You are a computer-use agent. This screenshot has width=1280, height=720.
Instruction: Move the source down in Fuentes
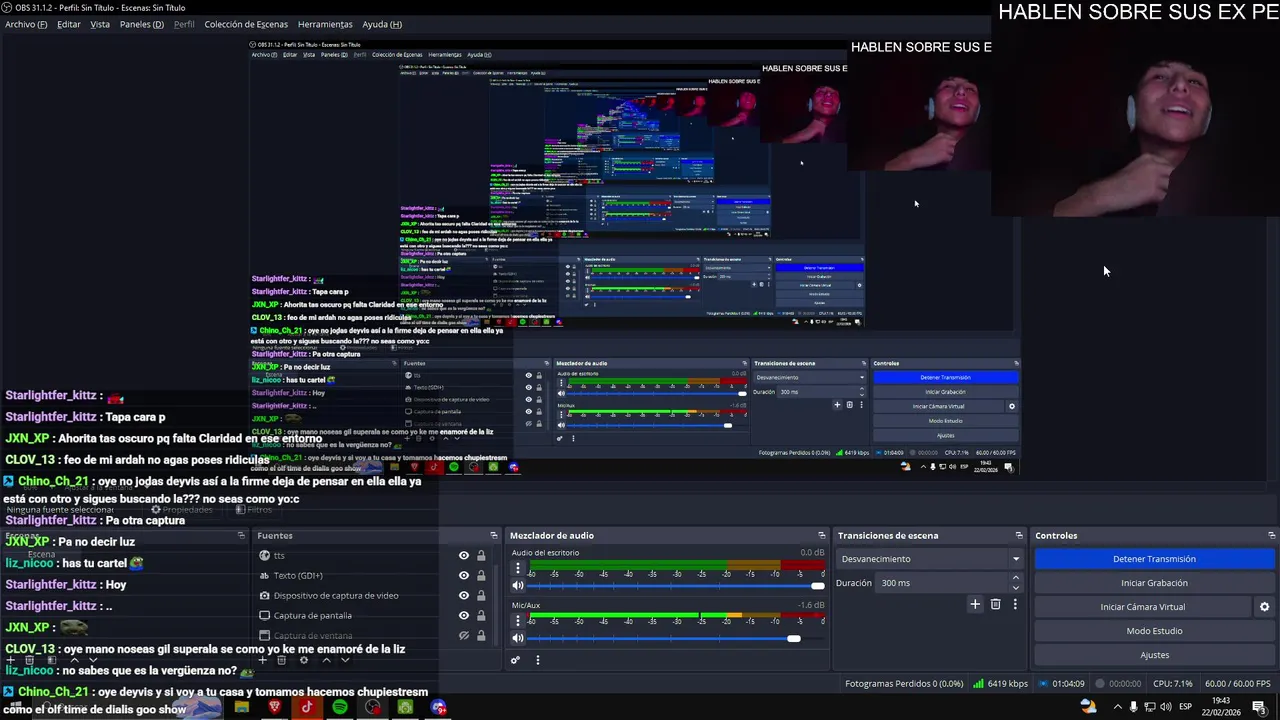click(x=345, y=660)
